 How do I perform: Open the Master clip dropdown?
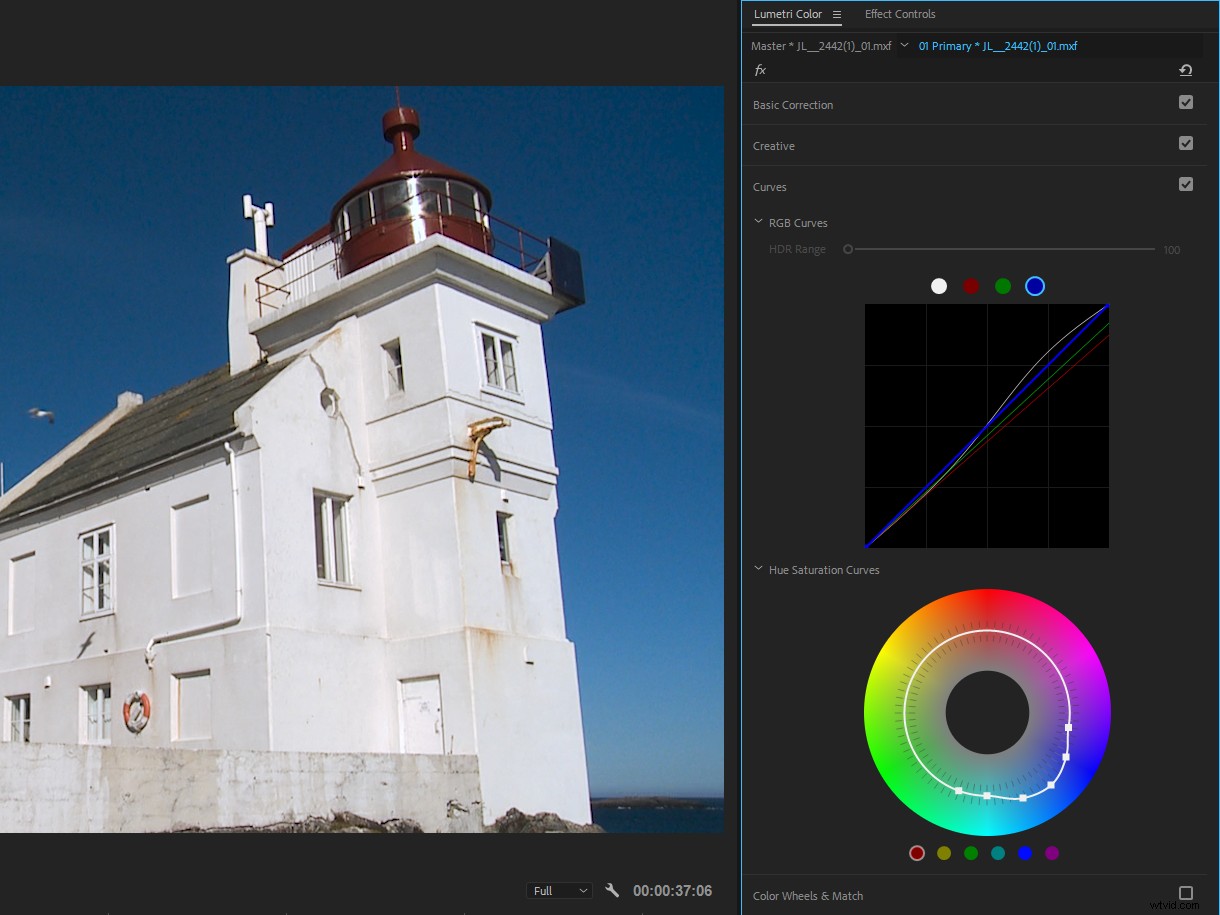point(904,45)
